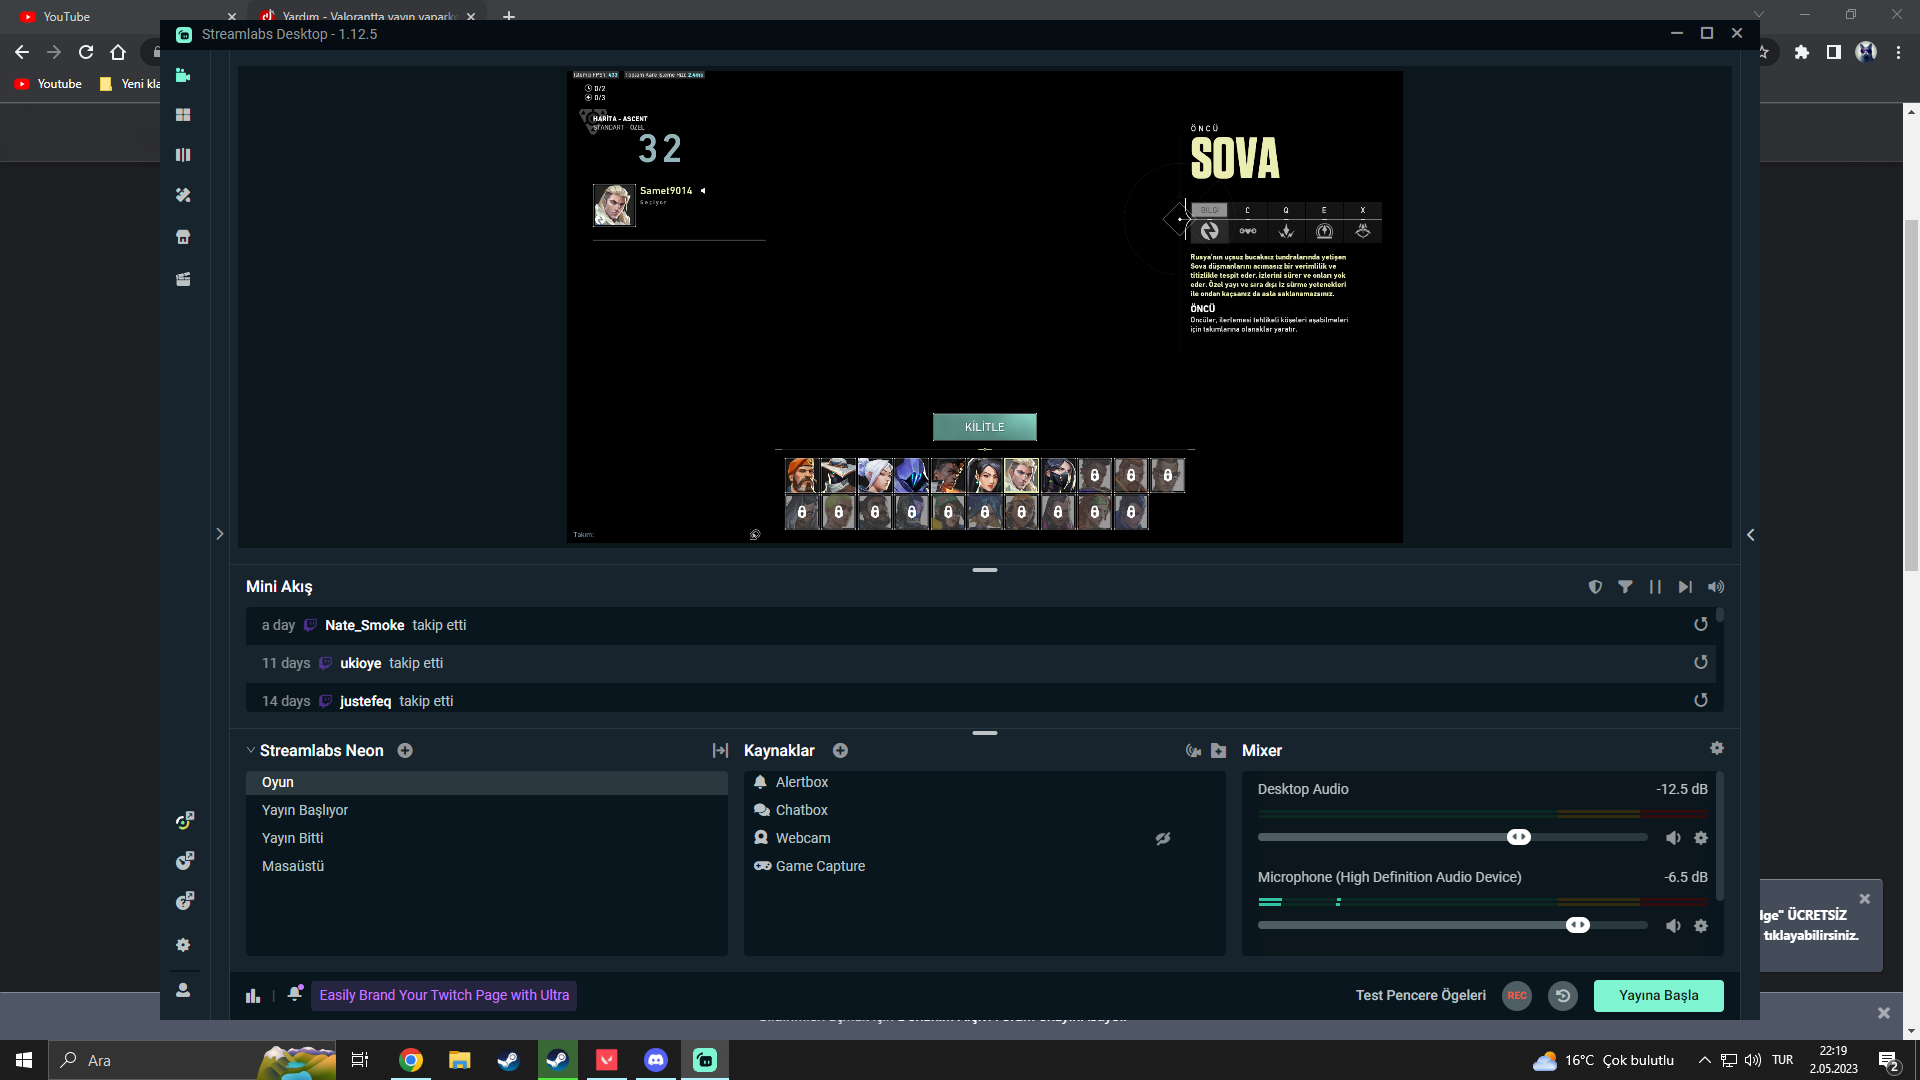Open the Highlighter clapperboard sidebar icon
Image resolution: width=1920 pixels, height=1080 pixels.
[x=183, y=279]
